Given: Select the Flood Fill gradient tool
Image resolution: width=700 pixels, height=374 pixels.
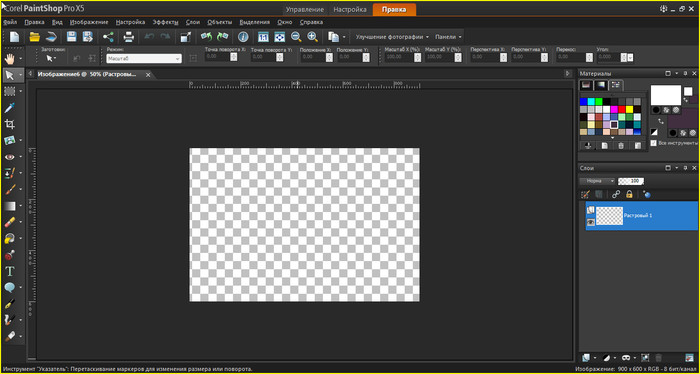Looking at the screenshot, I should click(9, 206).
